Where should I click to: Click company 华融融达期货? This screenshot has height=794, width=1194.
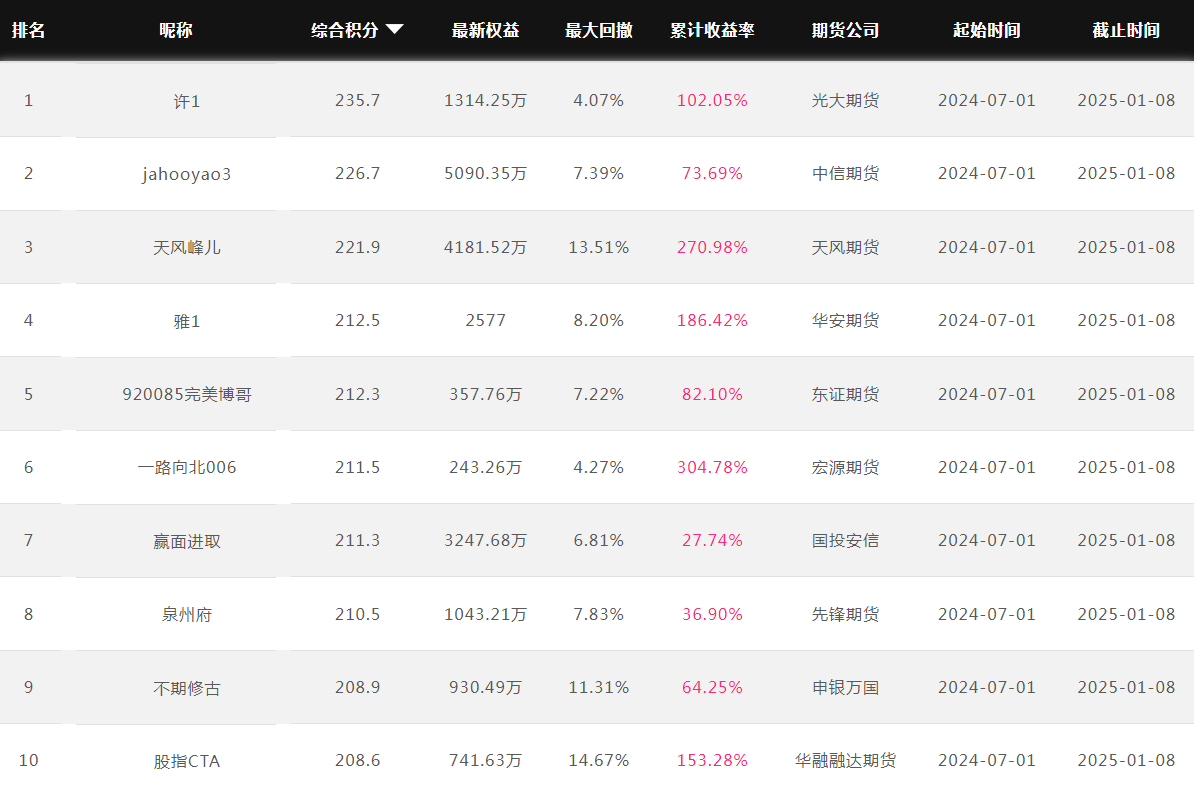845,761
